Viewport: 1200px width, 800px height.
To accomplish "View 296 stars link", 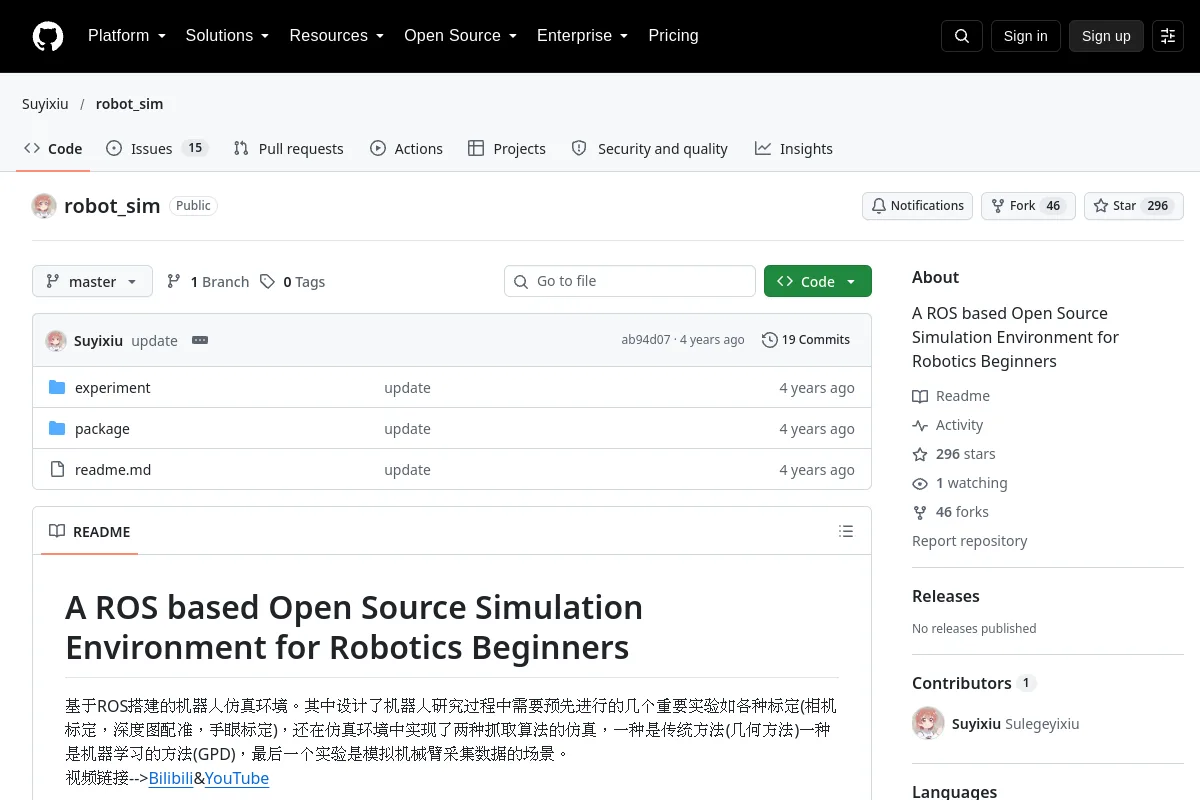I will (x=954, y=454).
